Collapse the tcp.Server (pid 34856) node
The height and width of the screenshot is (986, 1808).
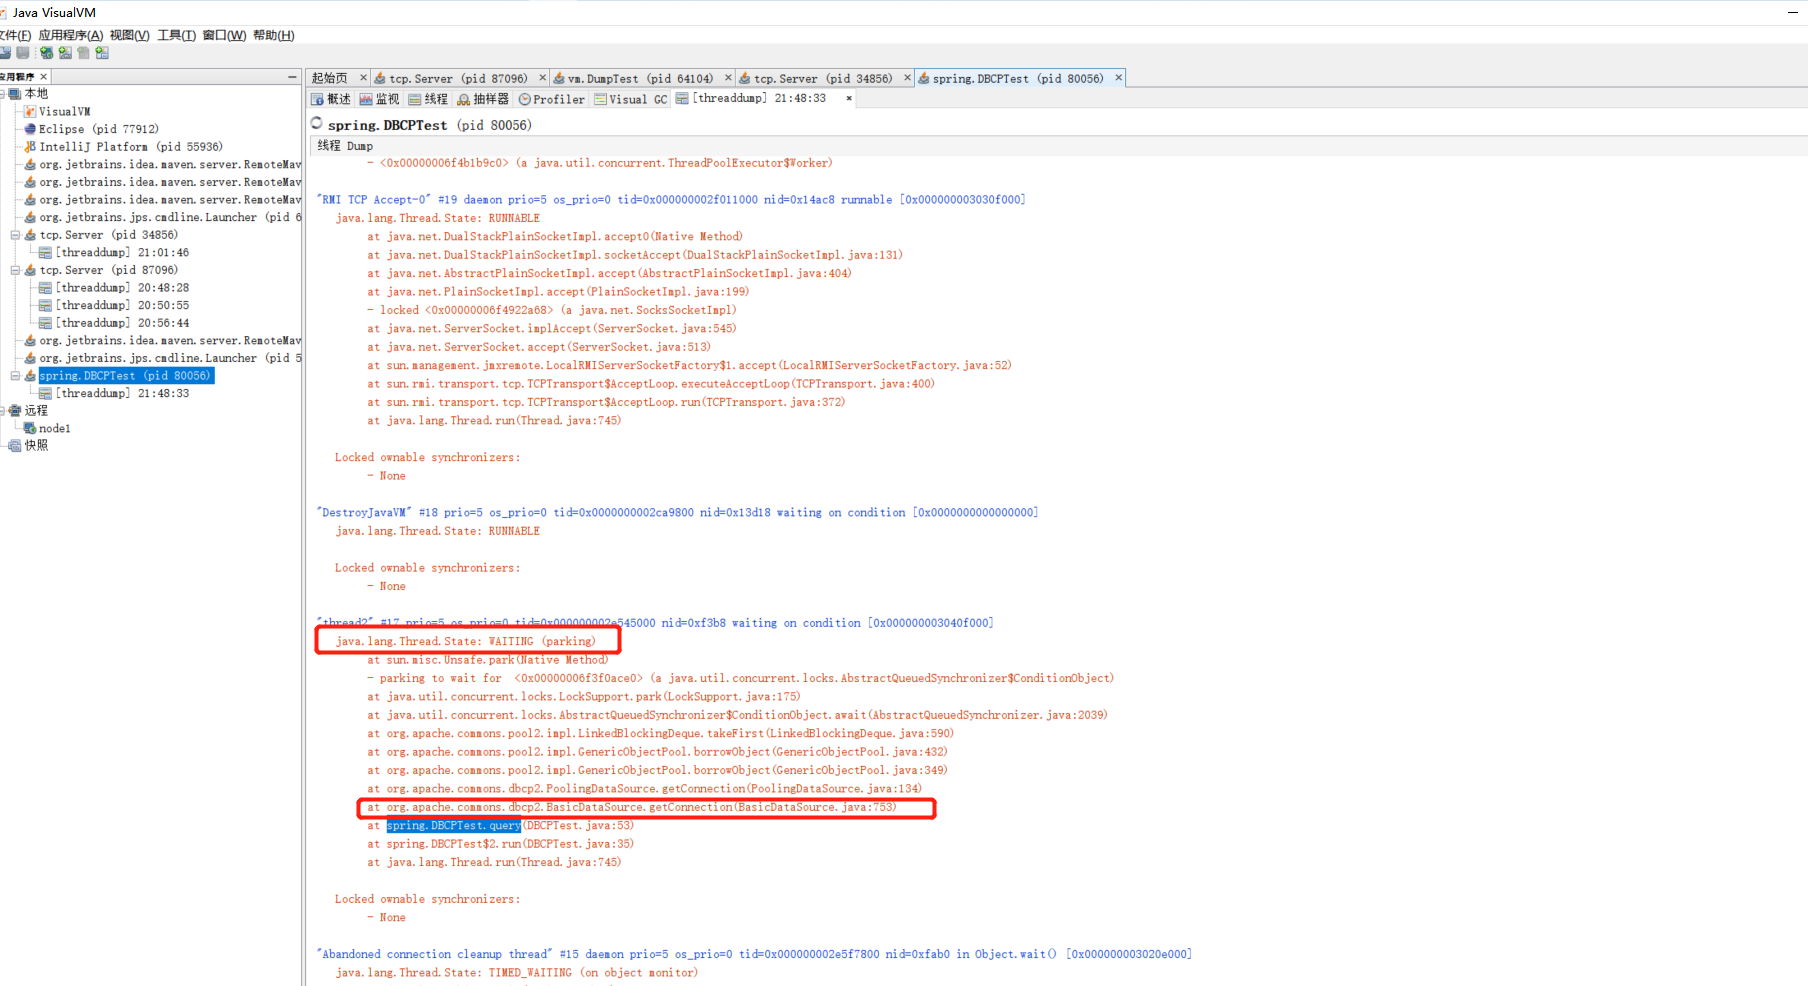point(16,234)
